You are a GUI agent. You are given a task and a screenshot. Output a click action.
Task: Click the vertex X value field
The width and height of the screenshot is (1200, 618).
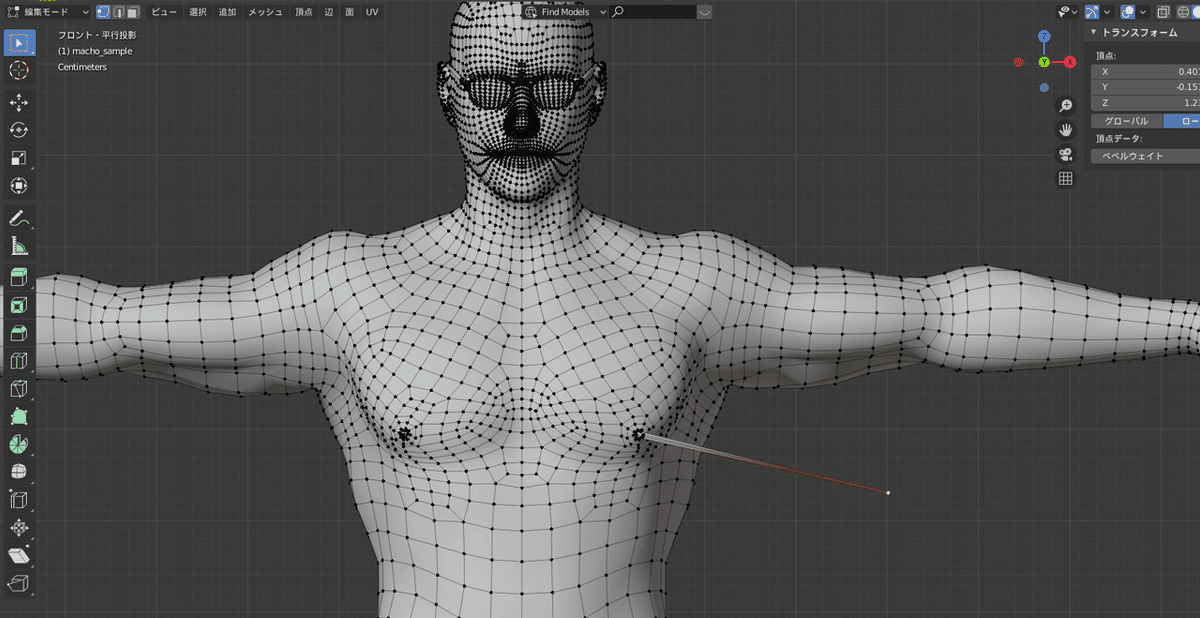pos(1145,72)
